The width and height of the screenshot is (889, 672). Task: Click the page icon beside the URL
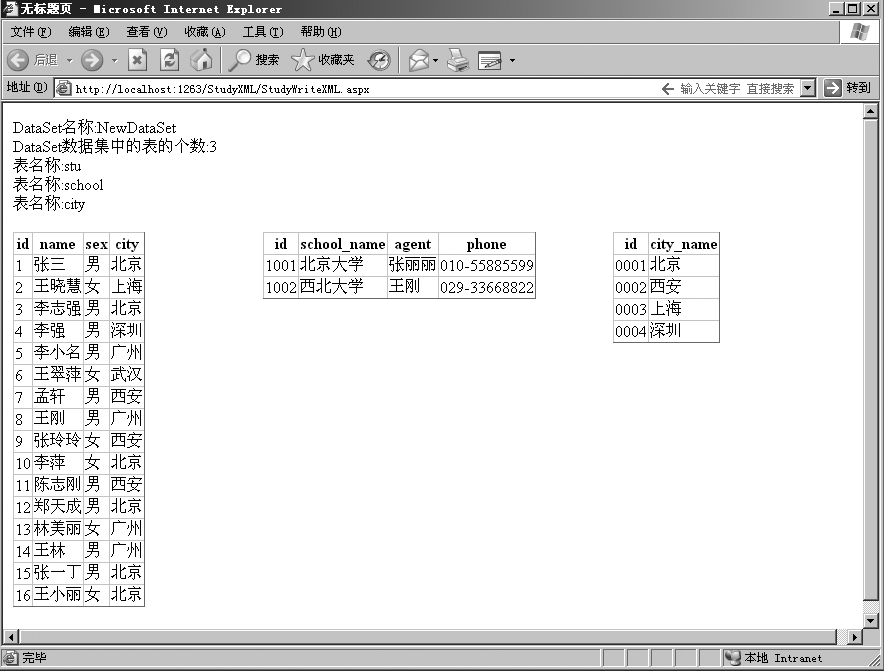[64, 88]
